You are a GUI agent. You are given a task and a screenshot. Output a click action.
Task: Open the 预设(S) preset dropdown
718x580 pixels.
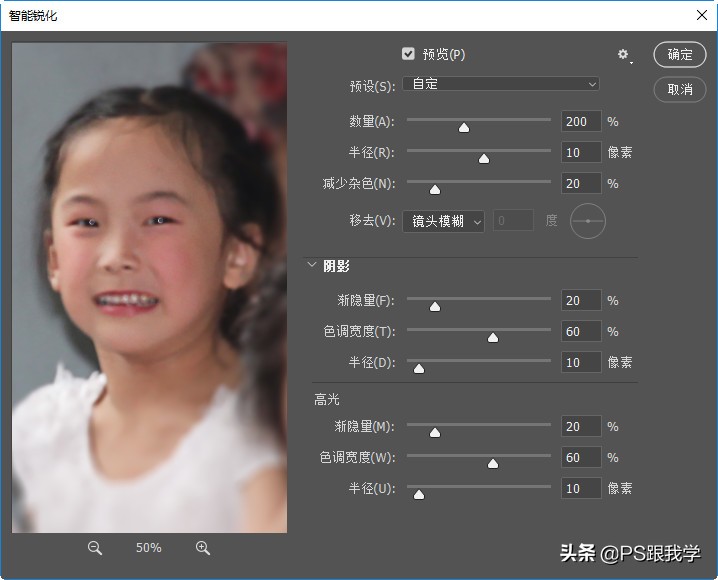point(501,84)
